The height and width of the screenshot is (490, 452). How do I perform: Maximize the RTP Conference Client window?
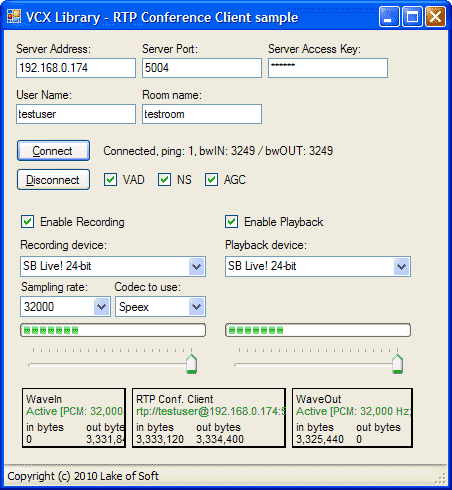coord(412,16)
